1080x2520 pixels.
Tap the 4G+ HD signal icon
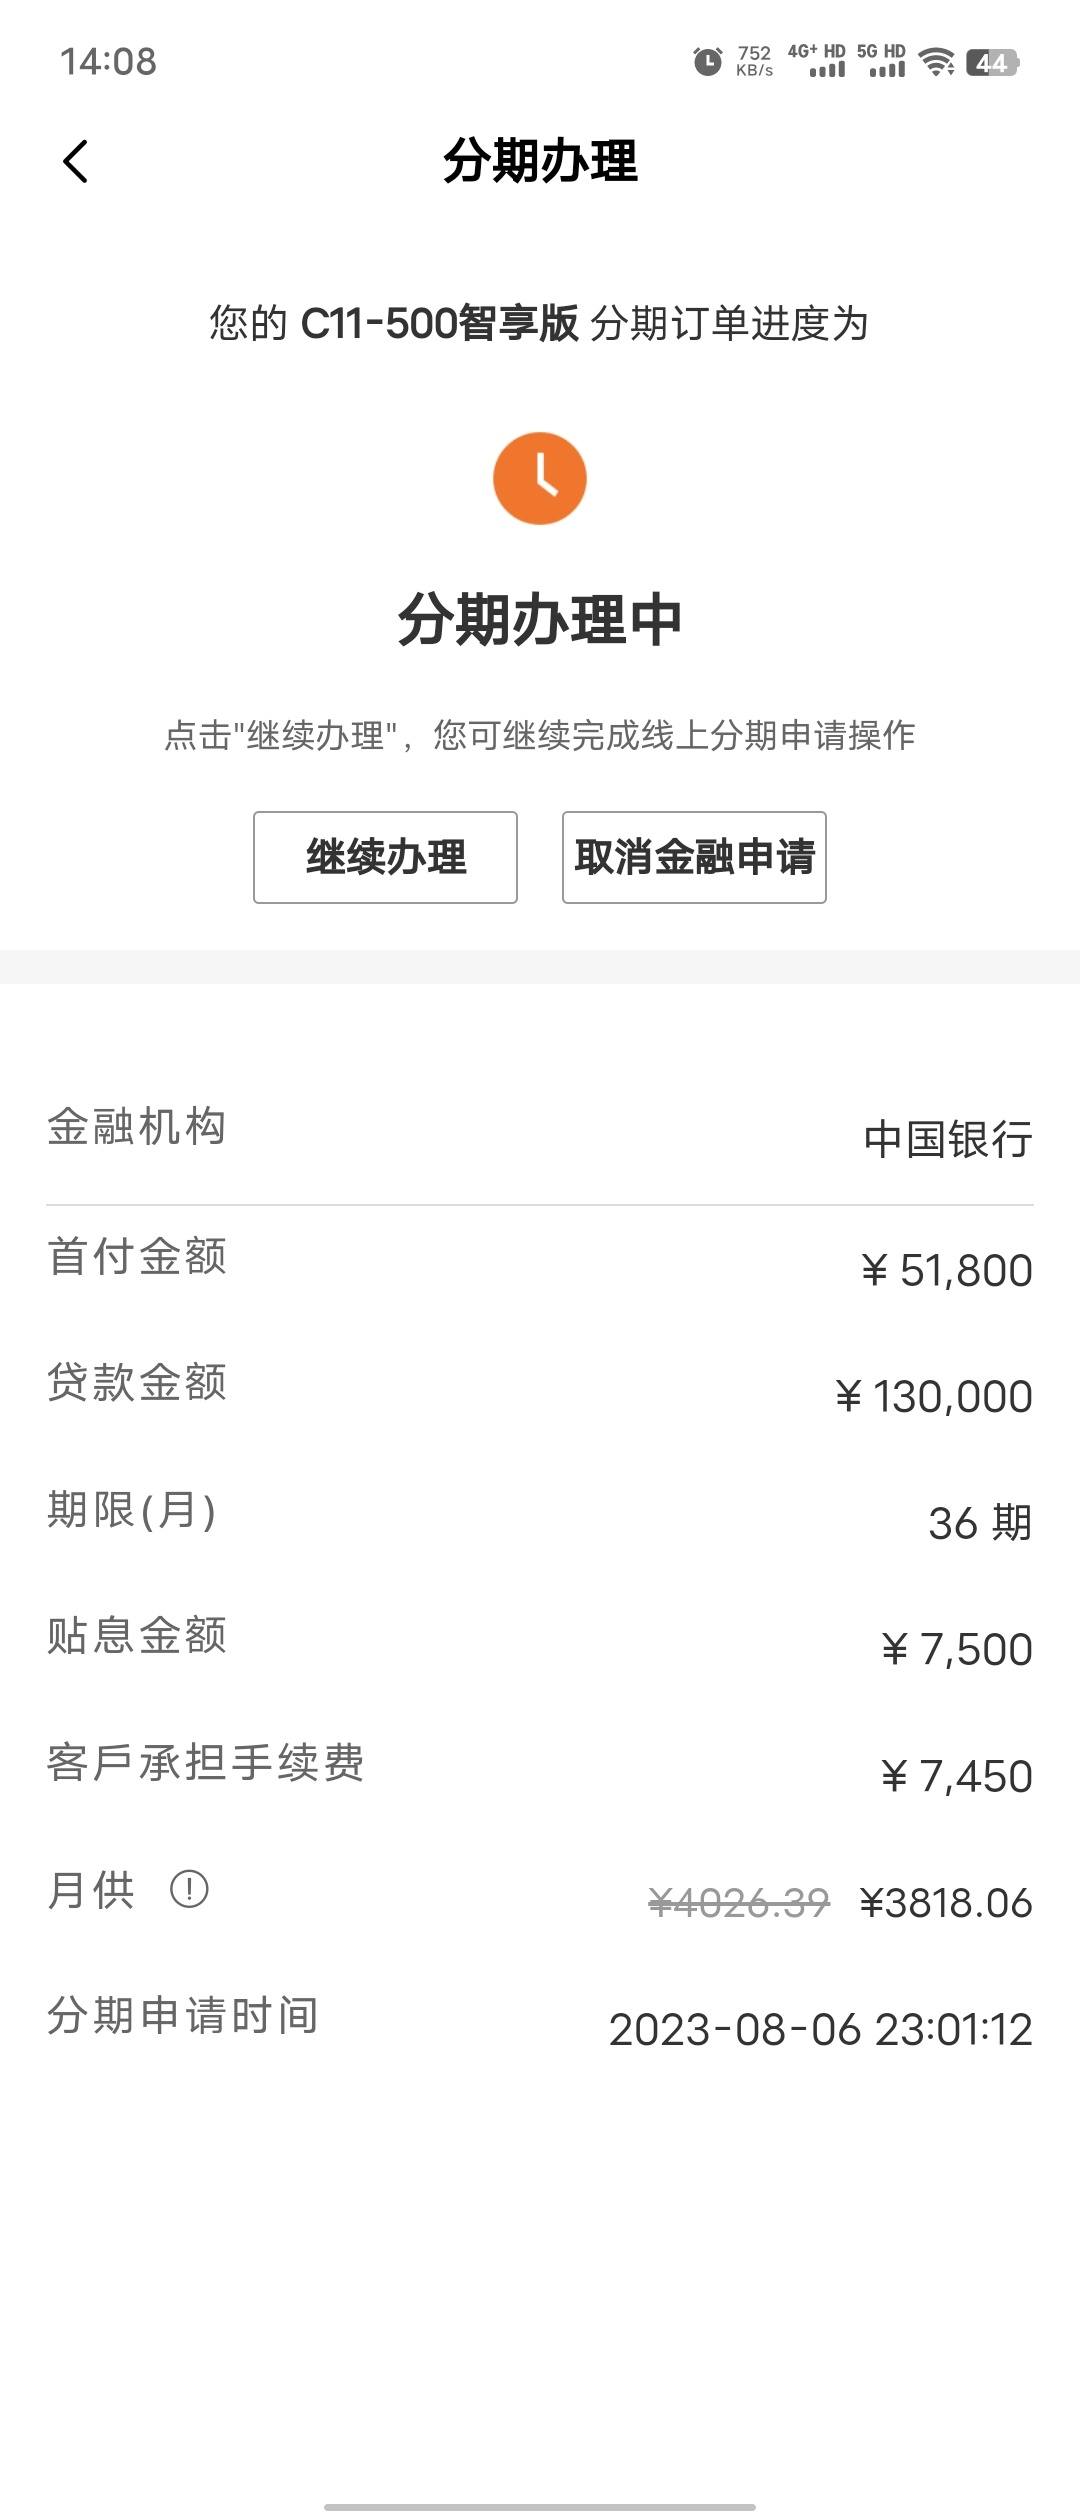tap(817, 60)
